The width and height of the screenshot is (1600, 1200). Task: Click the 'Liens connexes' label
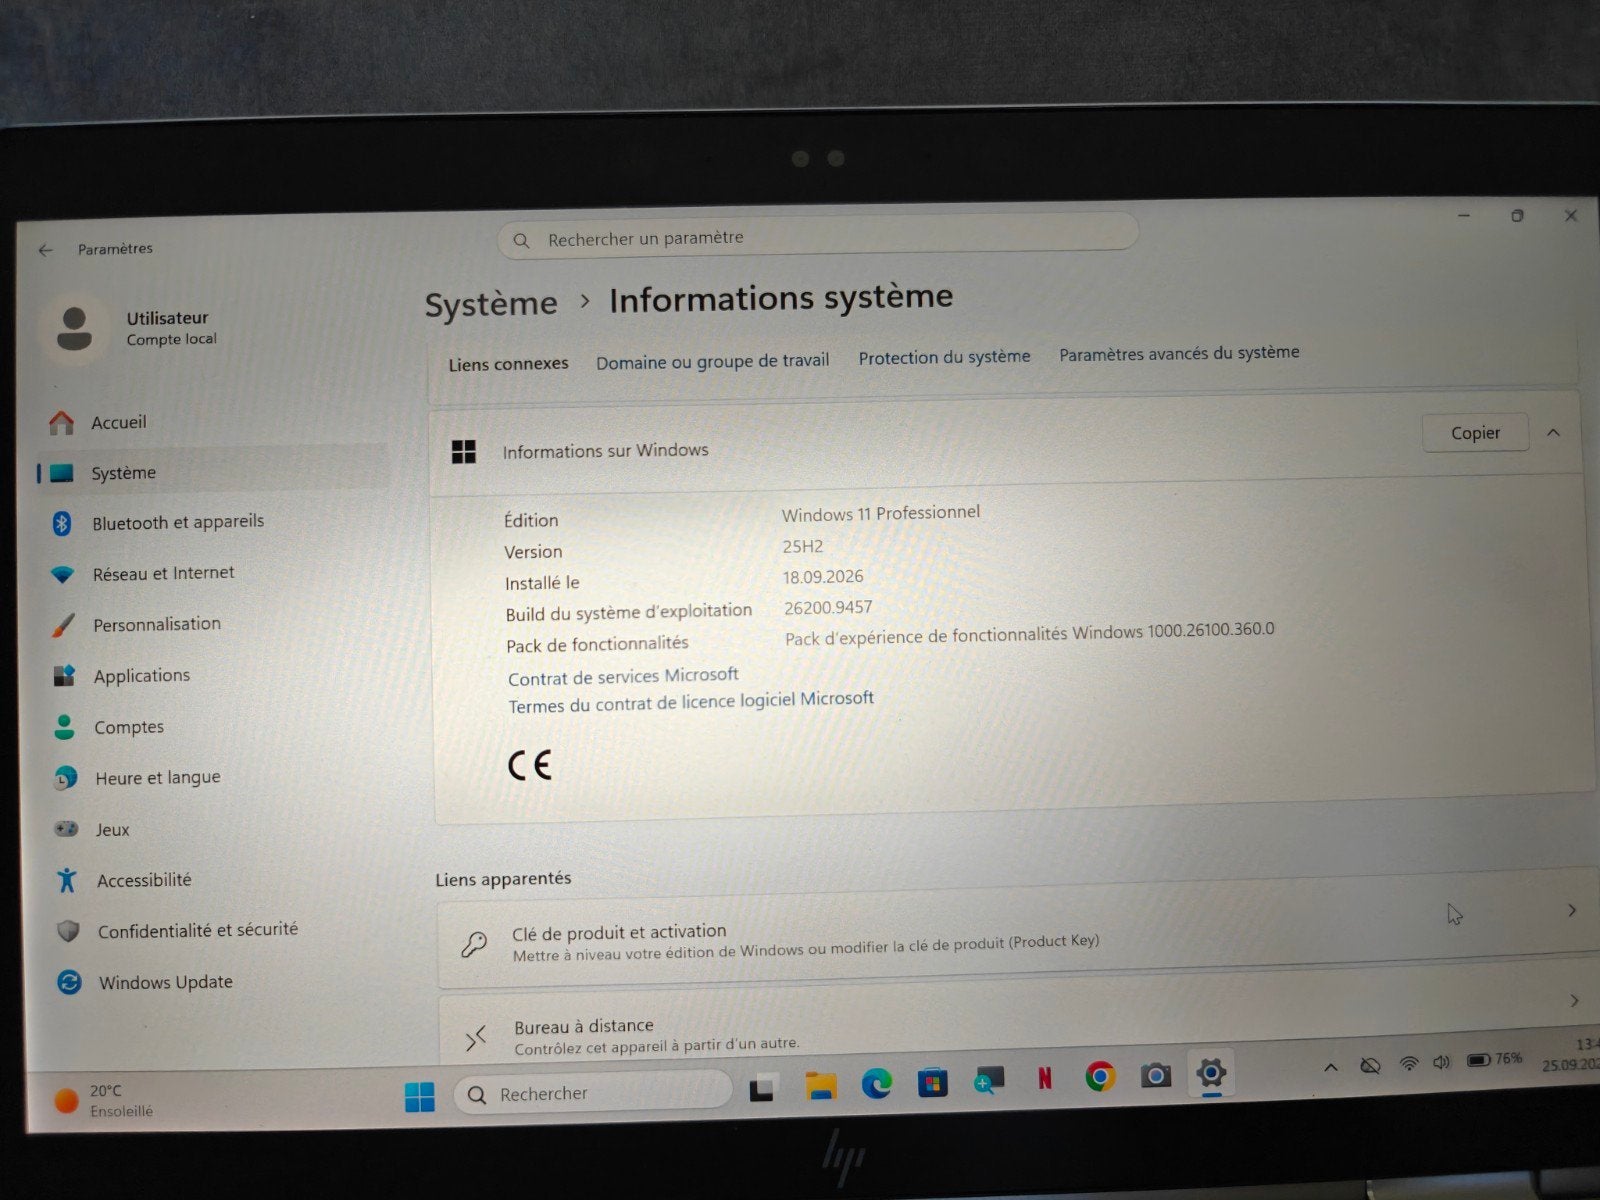(x=508, y=365)
